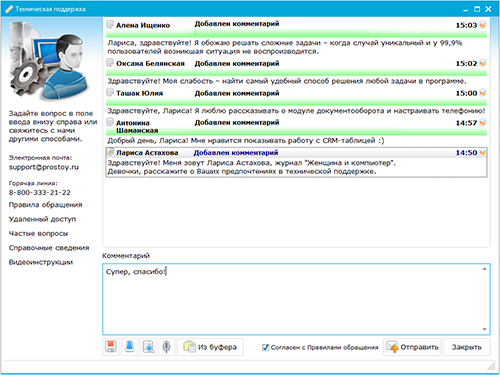
Task: Minimize the Техническая поддержка window
Action: (465, 10)
